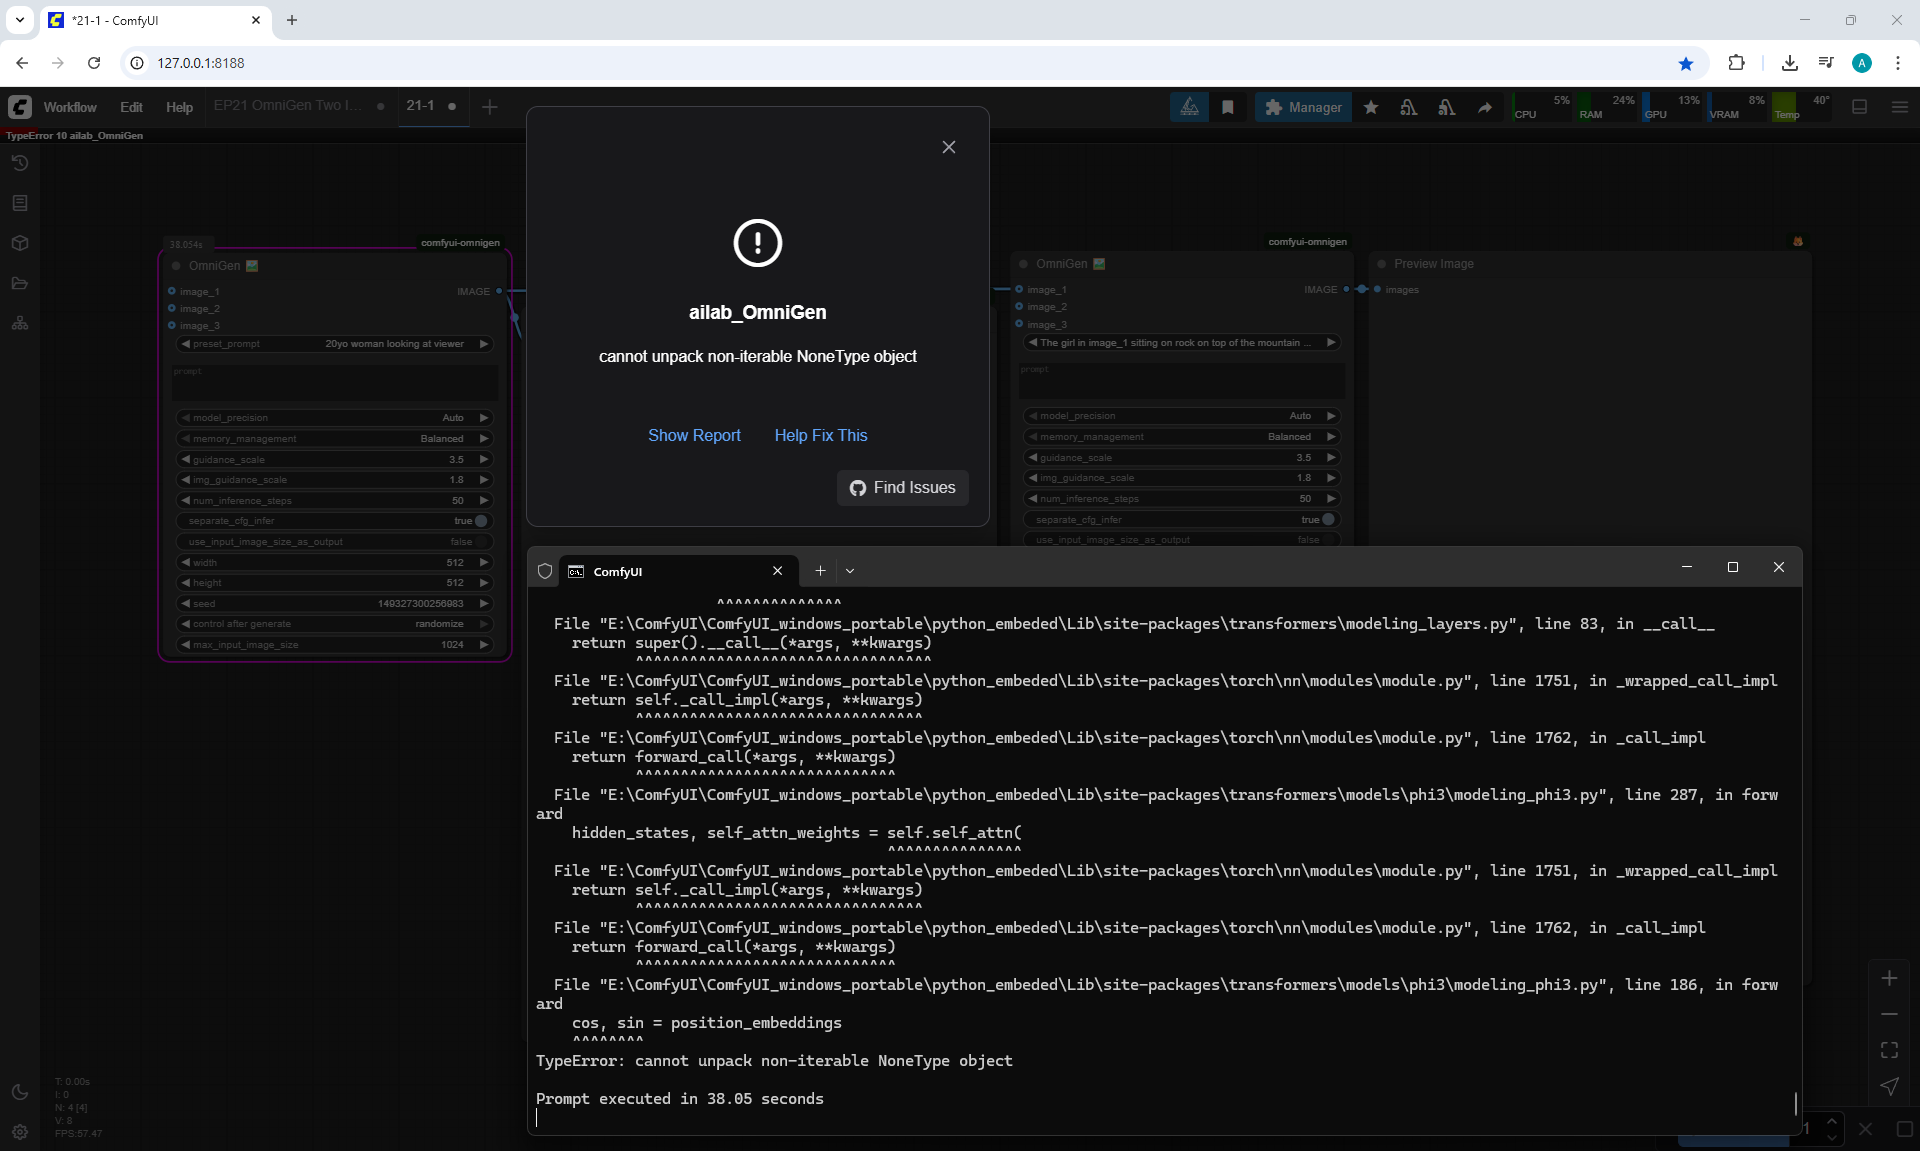Switch to EP21 OmniGen Two workflow tab
This screenshot has height=1151, width=1920.
click(x=288, y=106)
